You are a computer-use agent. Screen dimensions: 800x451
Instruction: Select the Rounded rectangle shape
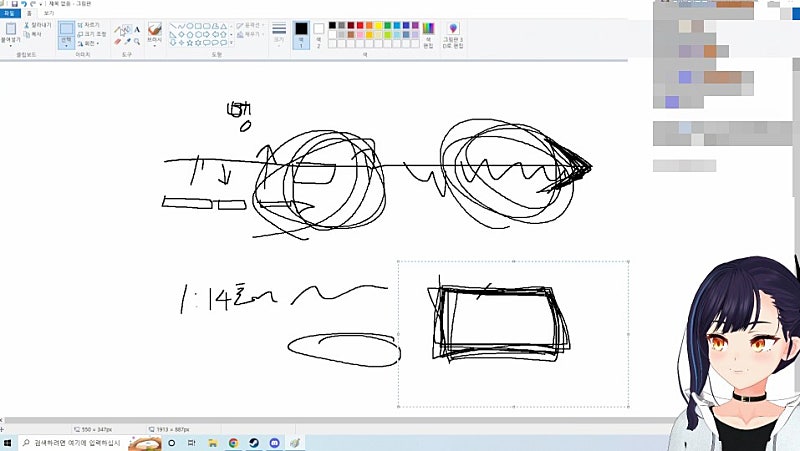click(207, 26)
